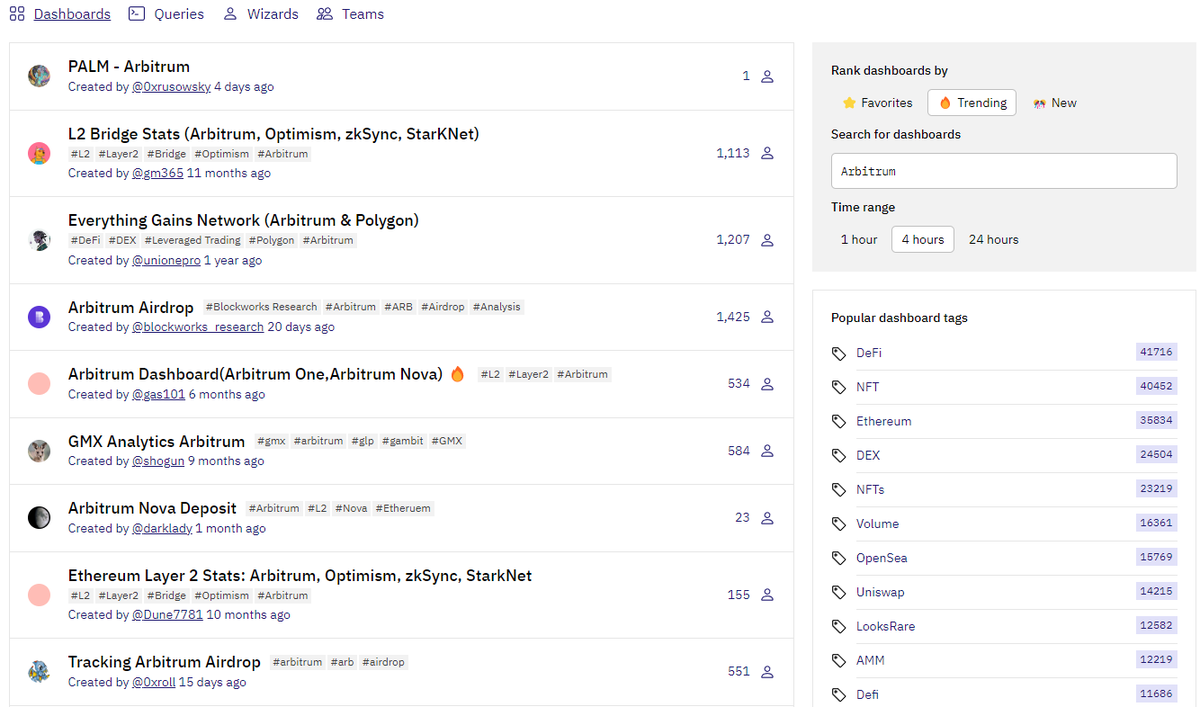Click the Queries terminal icon
This screenshot has height=707, width=1200.
pyautogui.click(x=136, y=14)
